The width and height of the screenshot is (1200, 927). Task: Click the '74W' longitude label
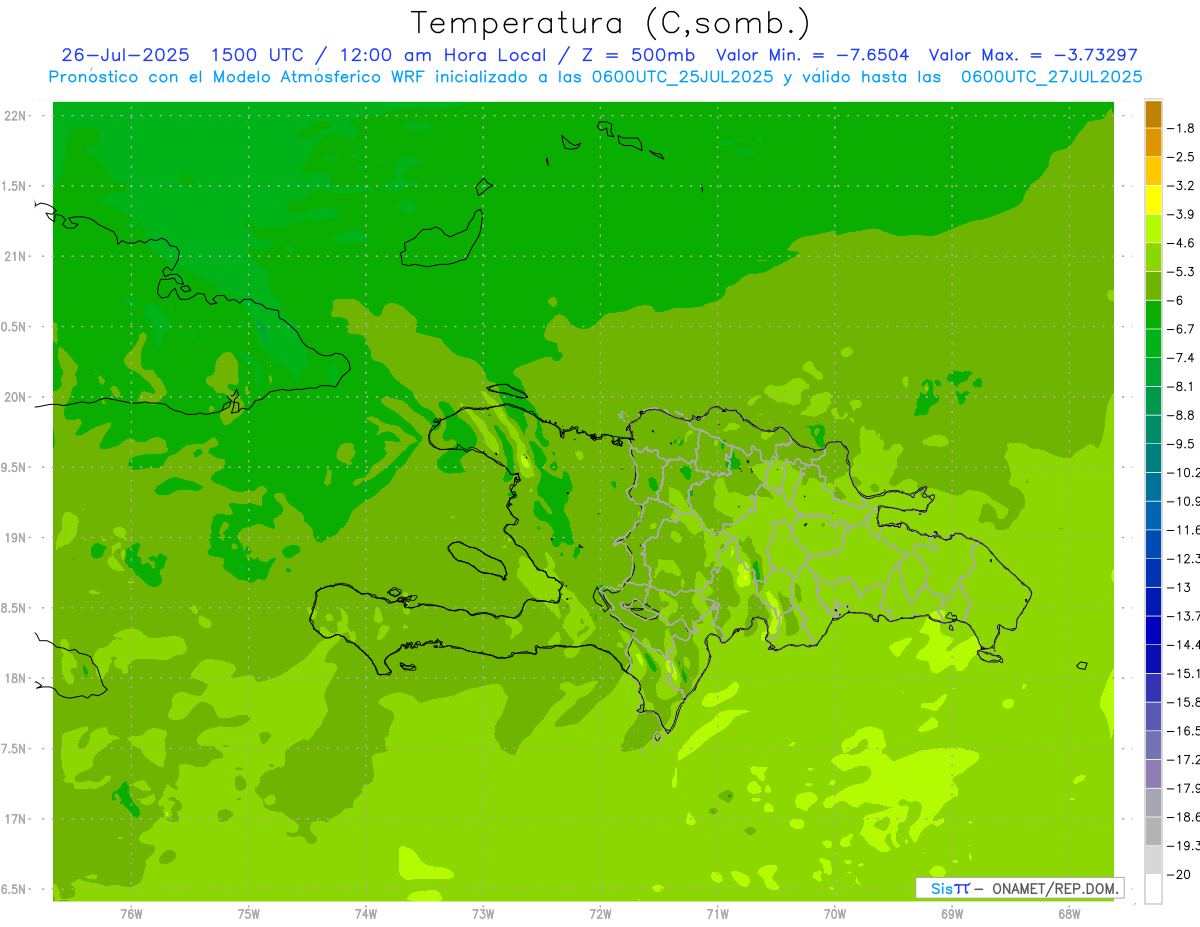pos(366,913)
